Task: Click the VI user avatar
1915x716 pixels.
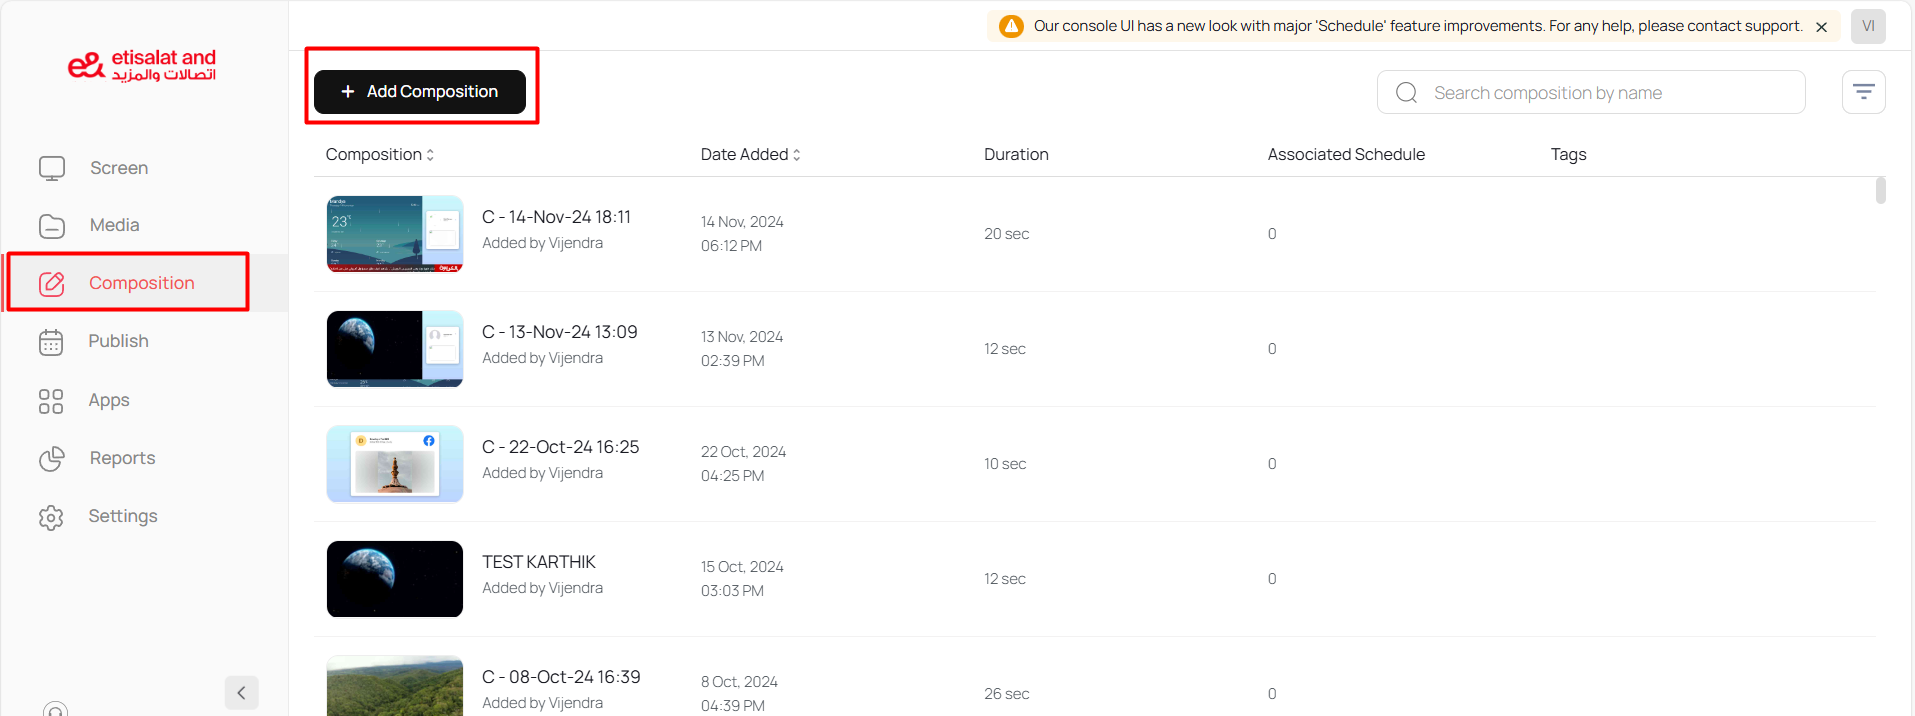Action: tap(1867, 26)
